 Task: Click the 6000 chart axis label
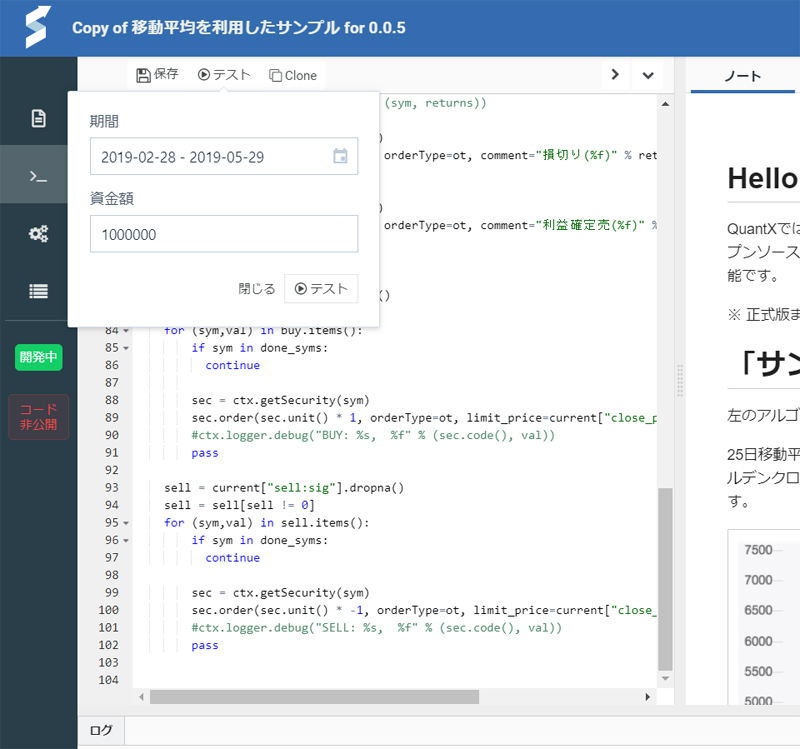(758, 641)
